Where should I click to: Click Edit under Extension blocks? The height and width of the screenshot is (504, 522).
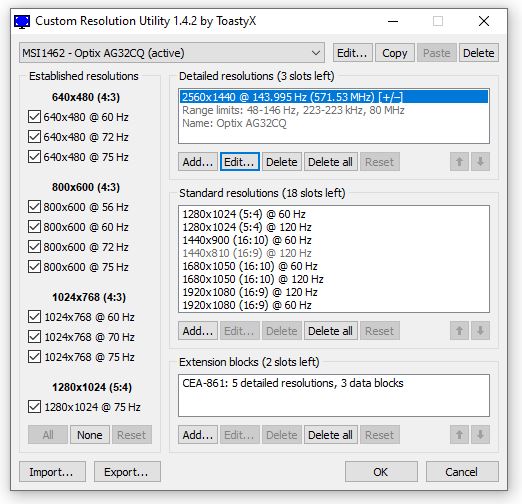coord(239,435)
